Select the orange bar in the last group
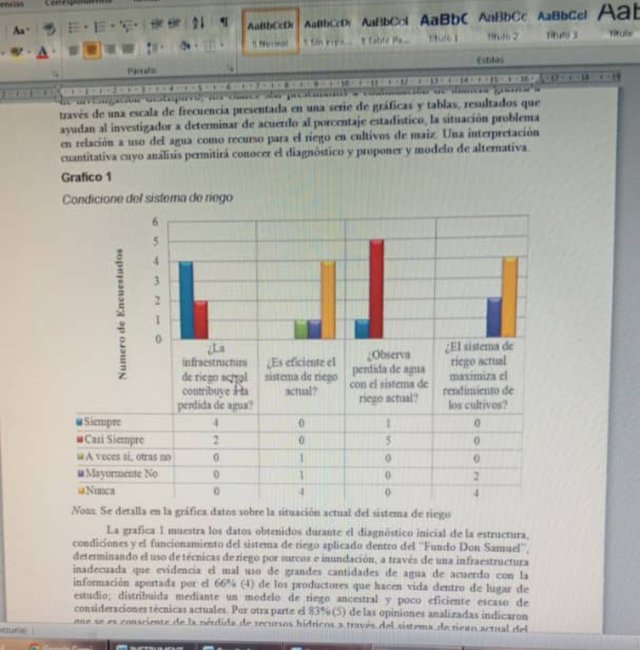 (510, 297)
